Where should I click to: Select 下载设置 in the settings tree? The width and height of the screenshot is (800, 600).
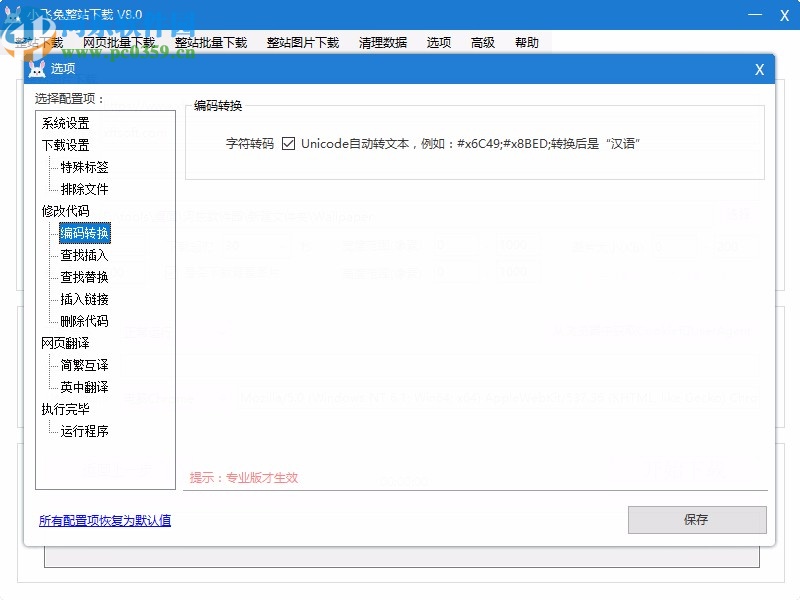click(x=65, y=145)
